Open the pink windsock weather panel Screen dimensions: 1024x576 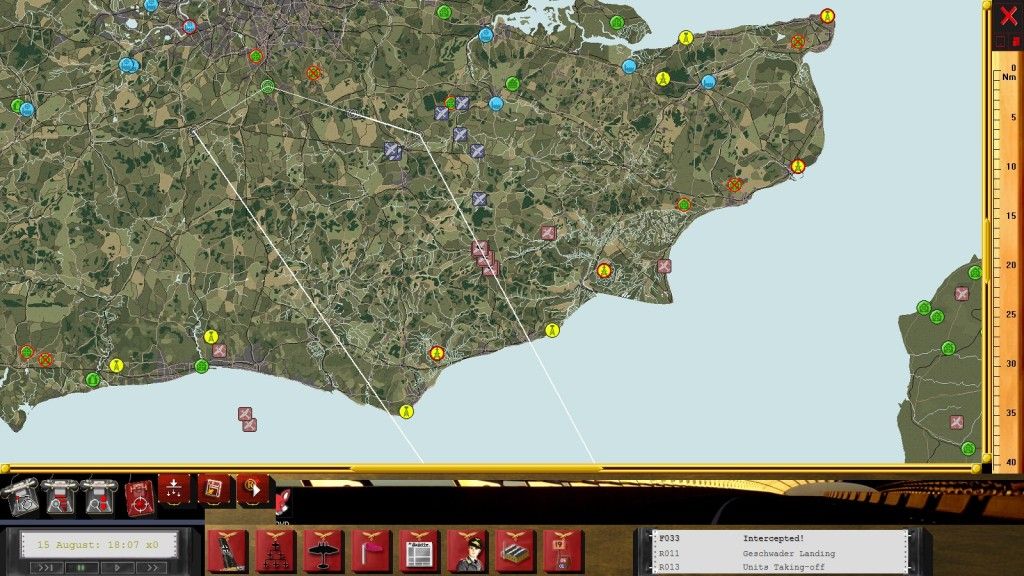click(x=372, y=552)
